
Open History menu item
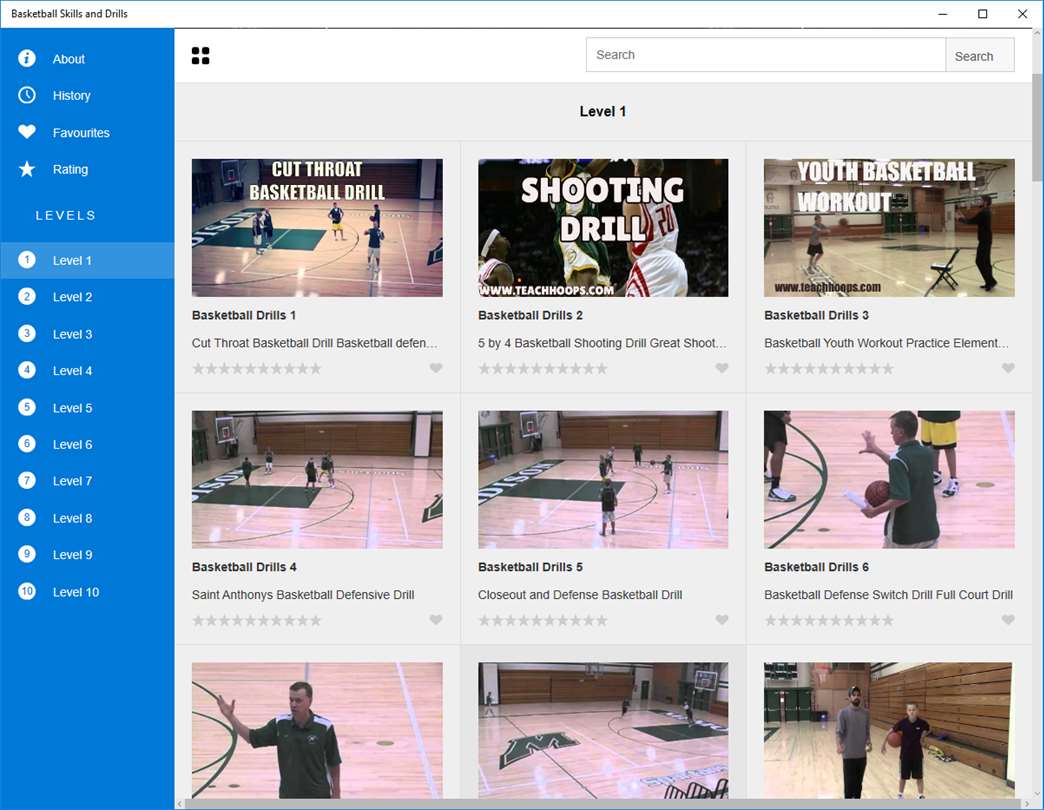(x=71, y=96)
